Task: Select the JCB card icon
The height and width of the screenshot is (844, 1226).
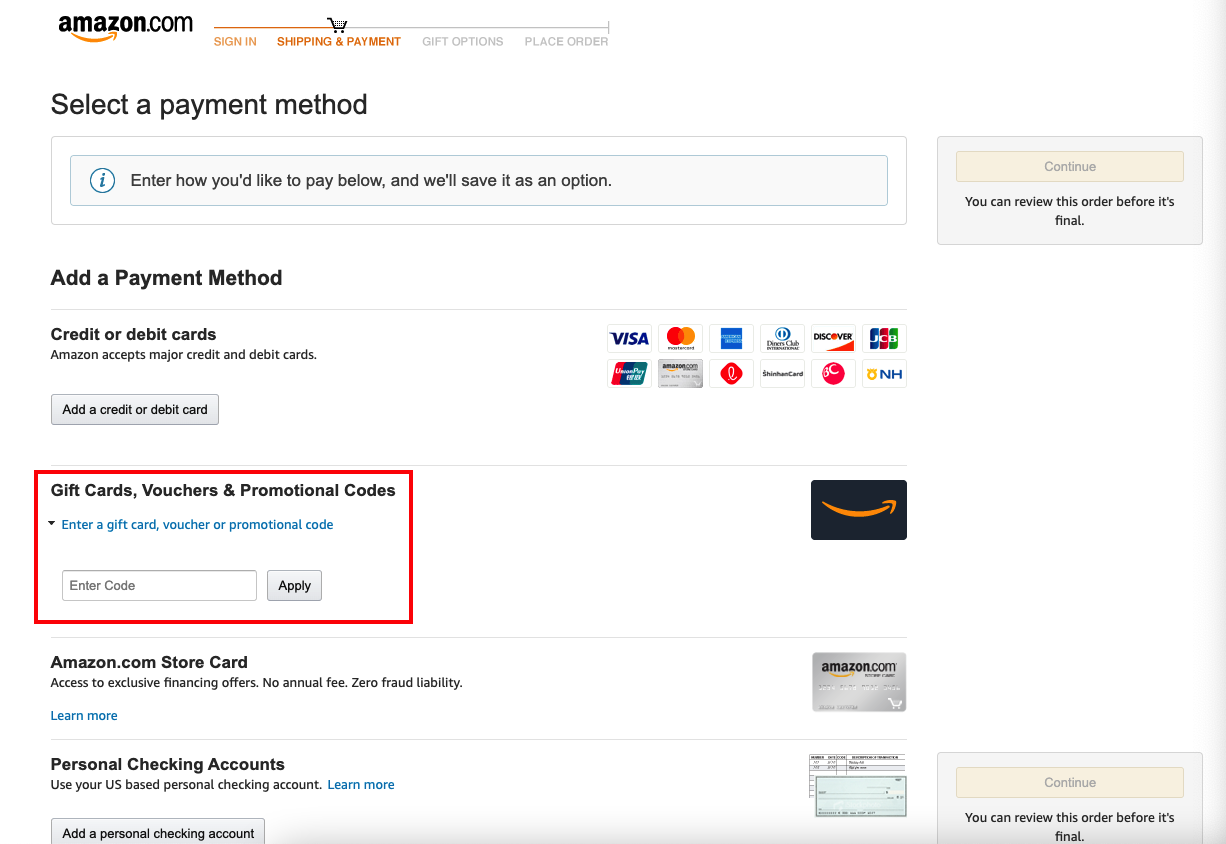Action: tap(884, 338)
